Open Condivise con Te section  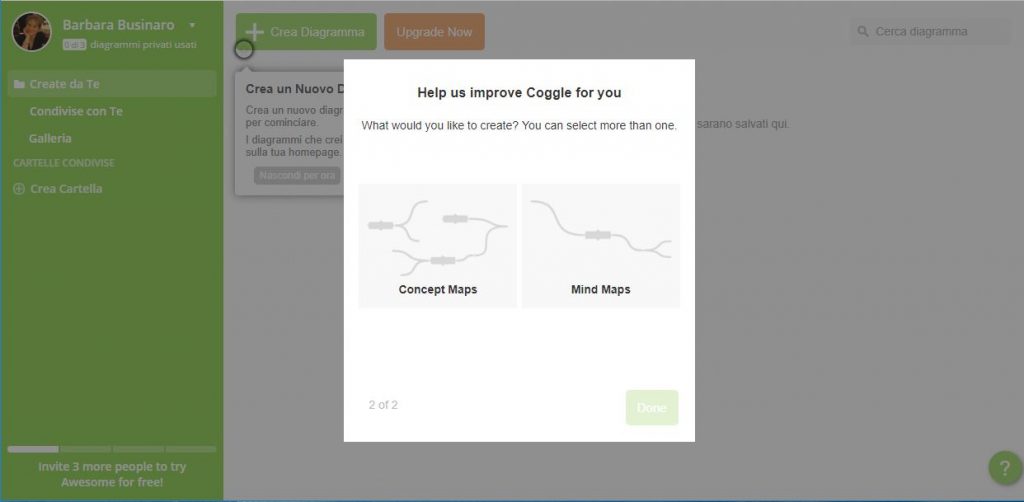click(76, 112)
